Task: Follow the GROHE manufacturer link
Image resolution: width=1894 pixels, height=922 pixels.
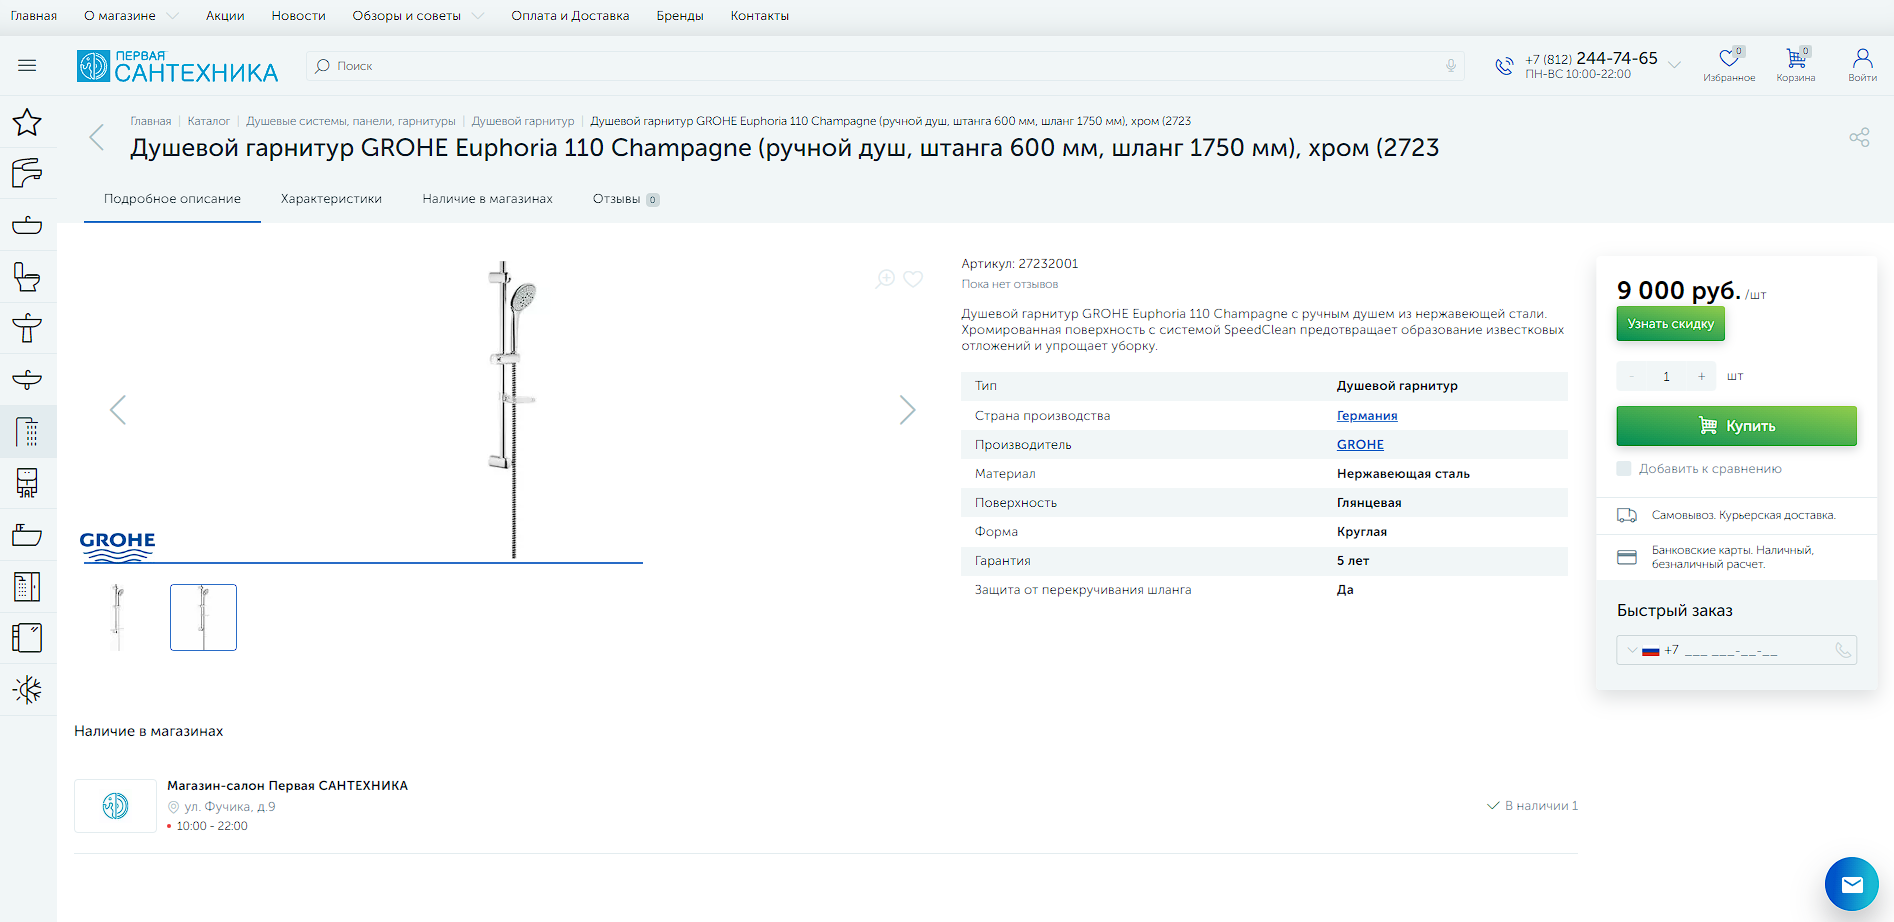Action: [1360, 445]
